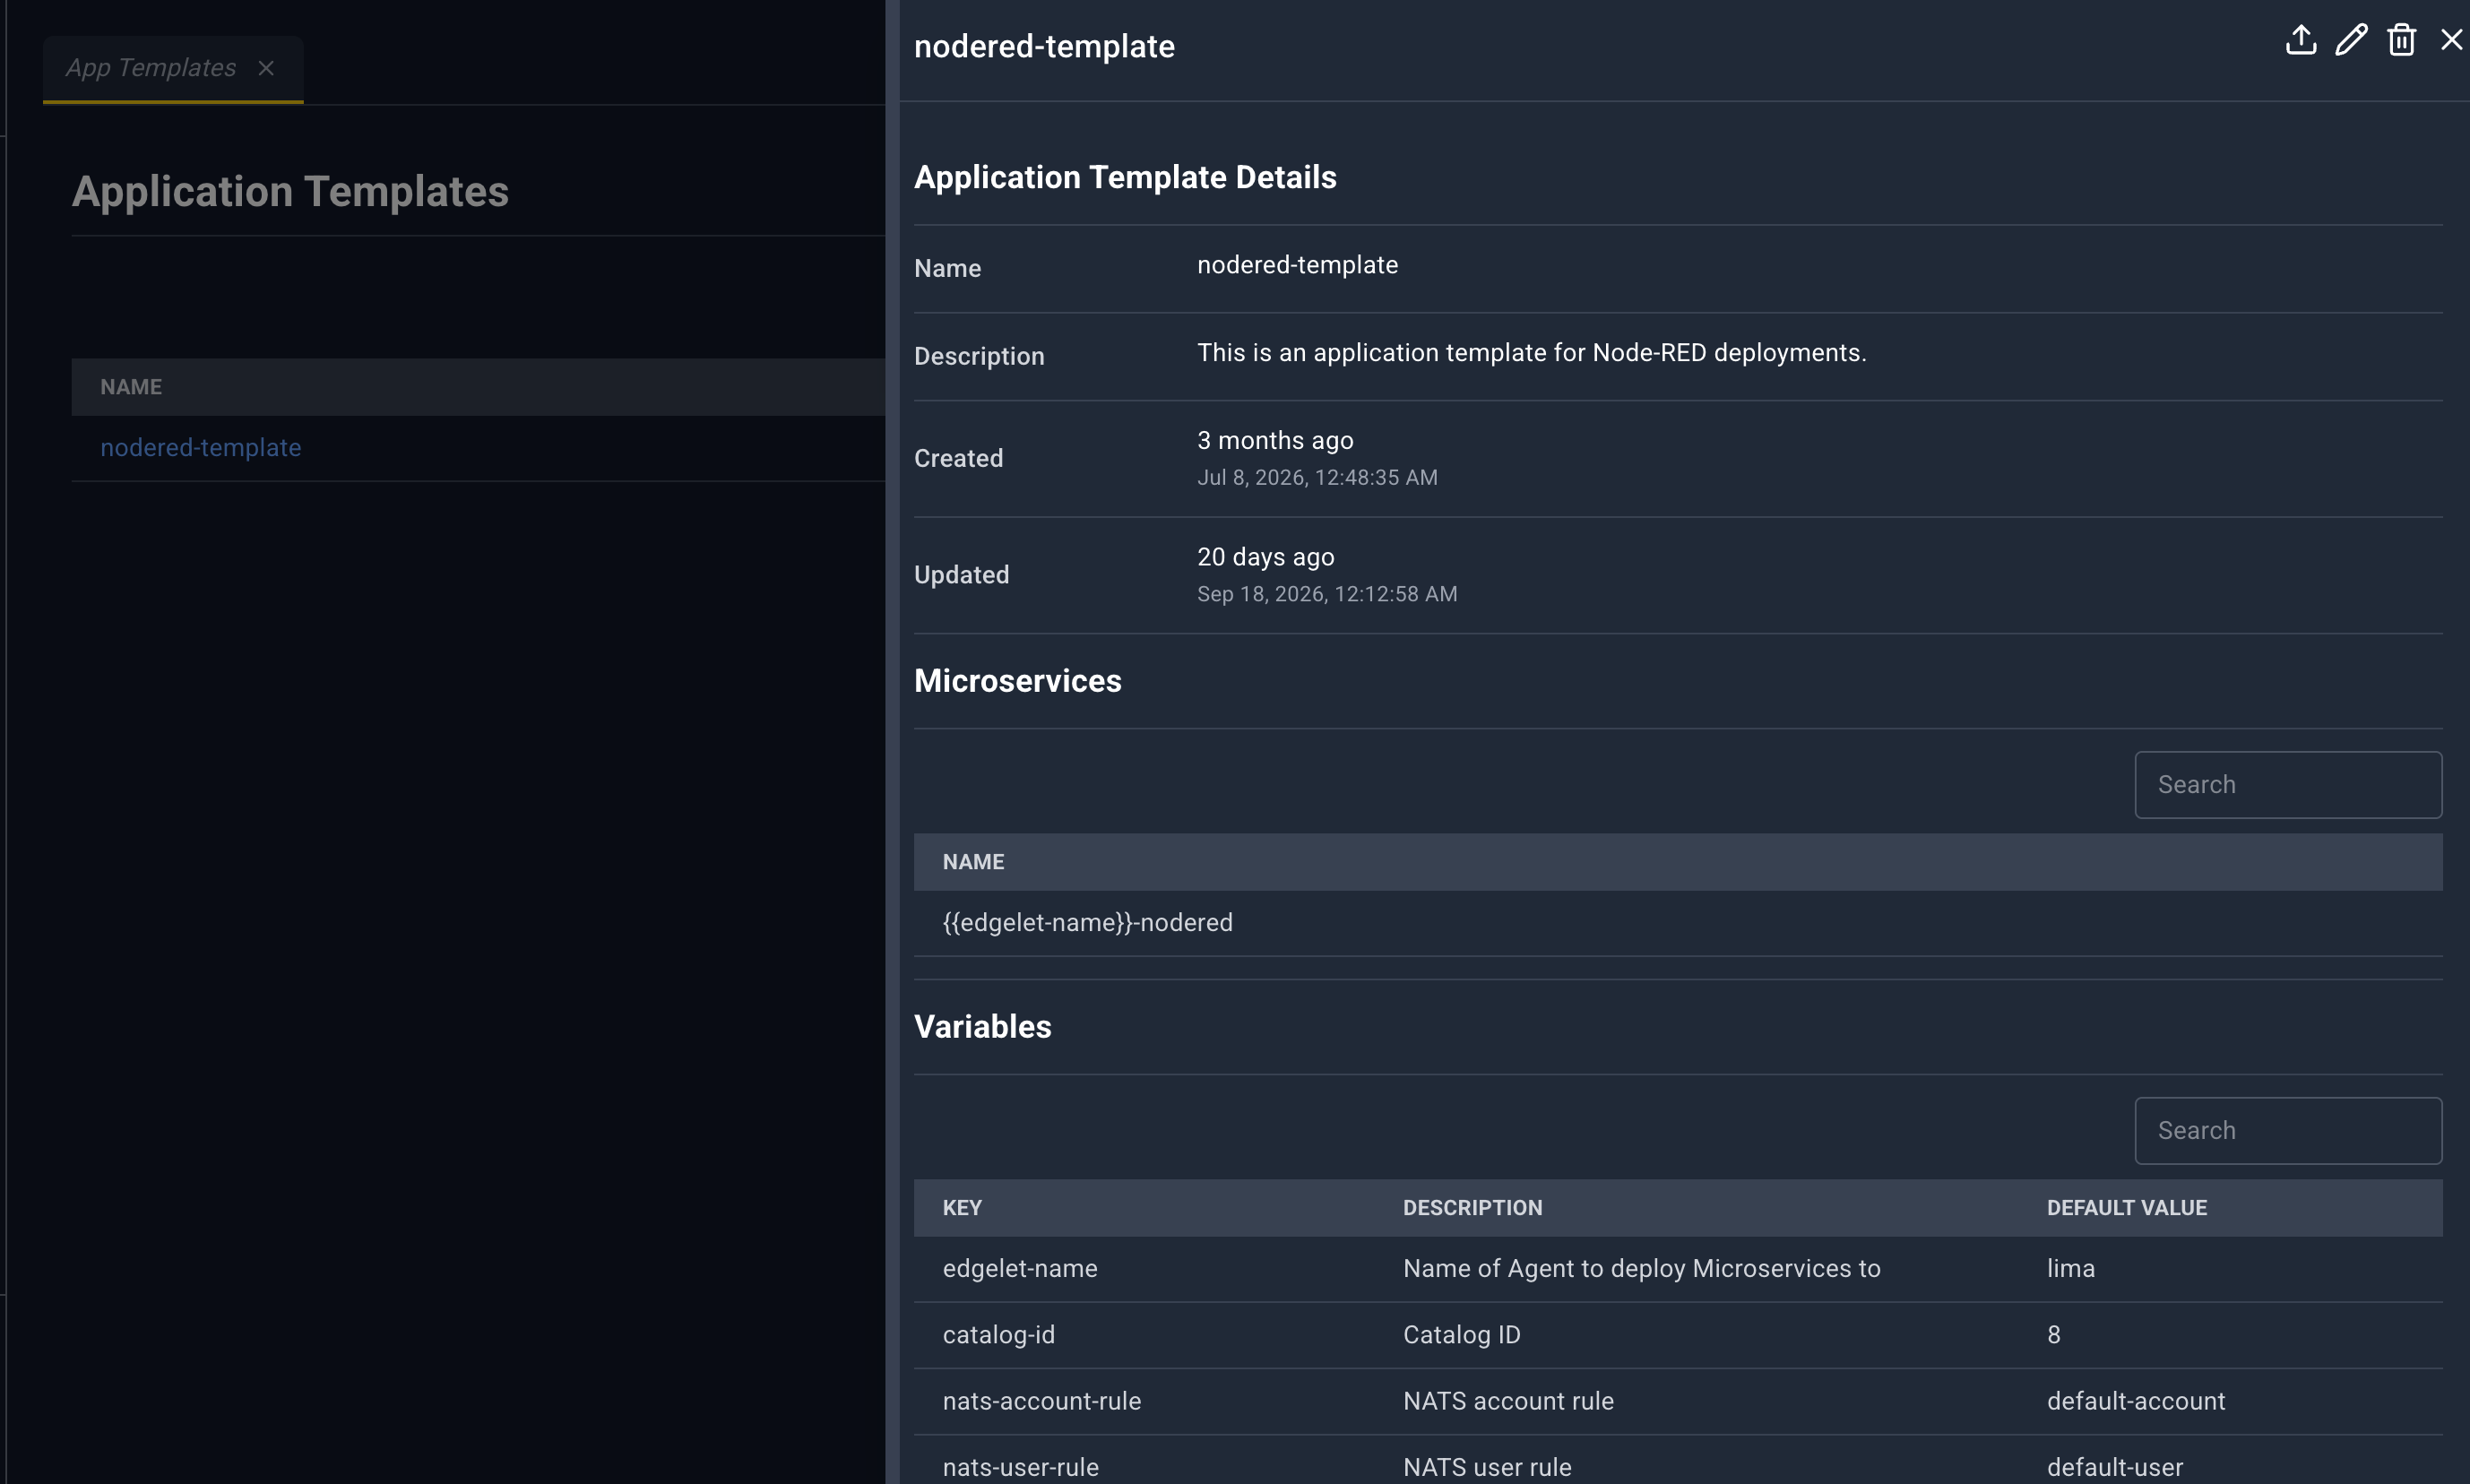Click the trash delete template icon
Image resolution: width=2470 pixels, height=1484 pixels.
coord(2402,40)
